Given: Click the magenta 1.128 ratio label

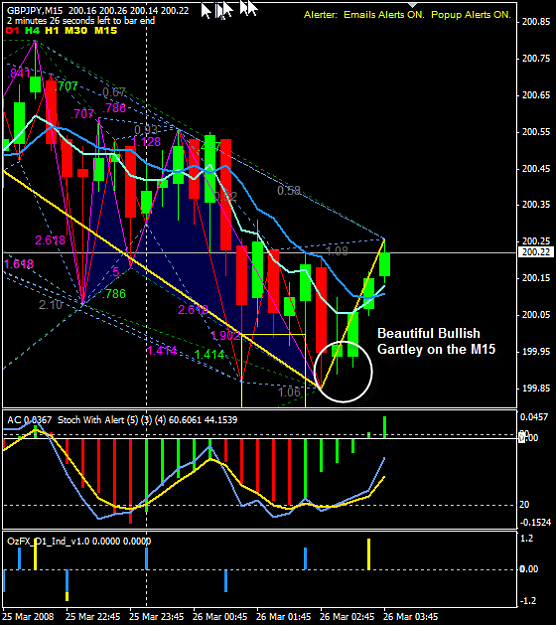Looking at the screenshot, I should click(146, 142).
